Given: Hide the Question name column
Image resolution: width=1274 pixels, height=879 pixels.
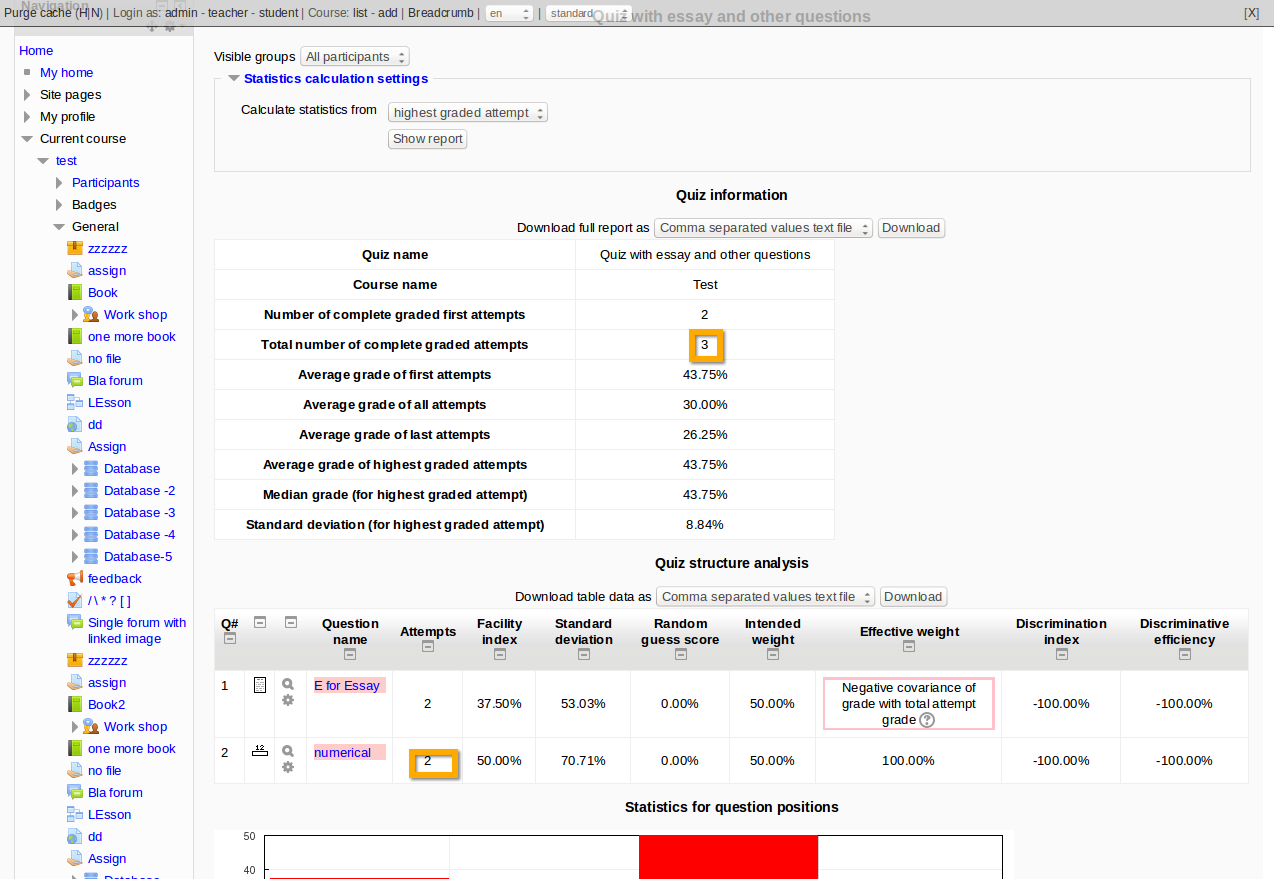Looking at the screenshot, I should (x=350, y=654).
